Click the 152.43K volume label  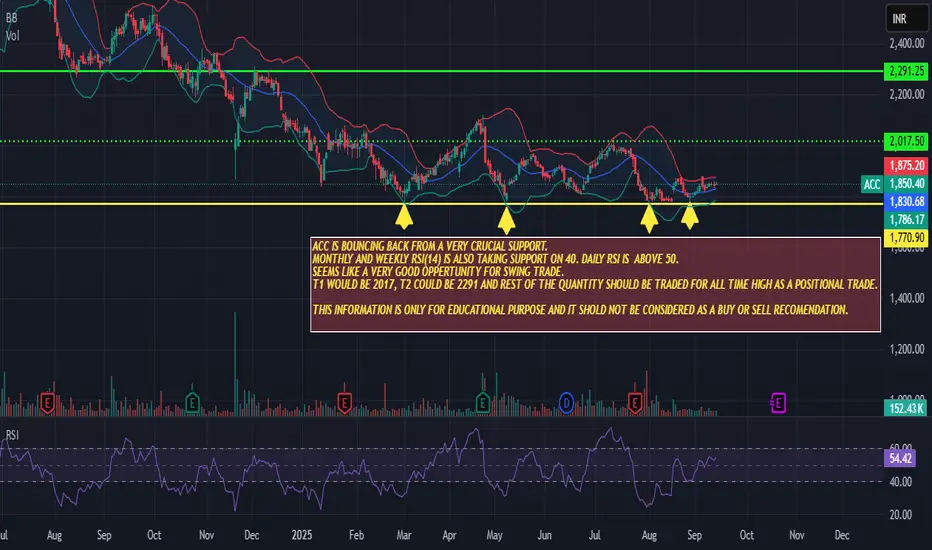(905, 408)
